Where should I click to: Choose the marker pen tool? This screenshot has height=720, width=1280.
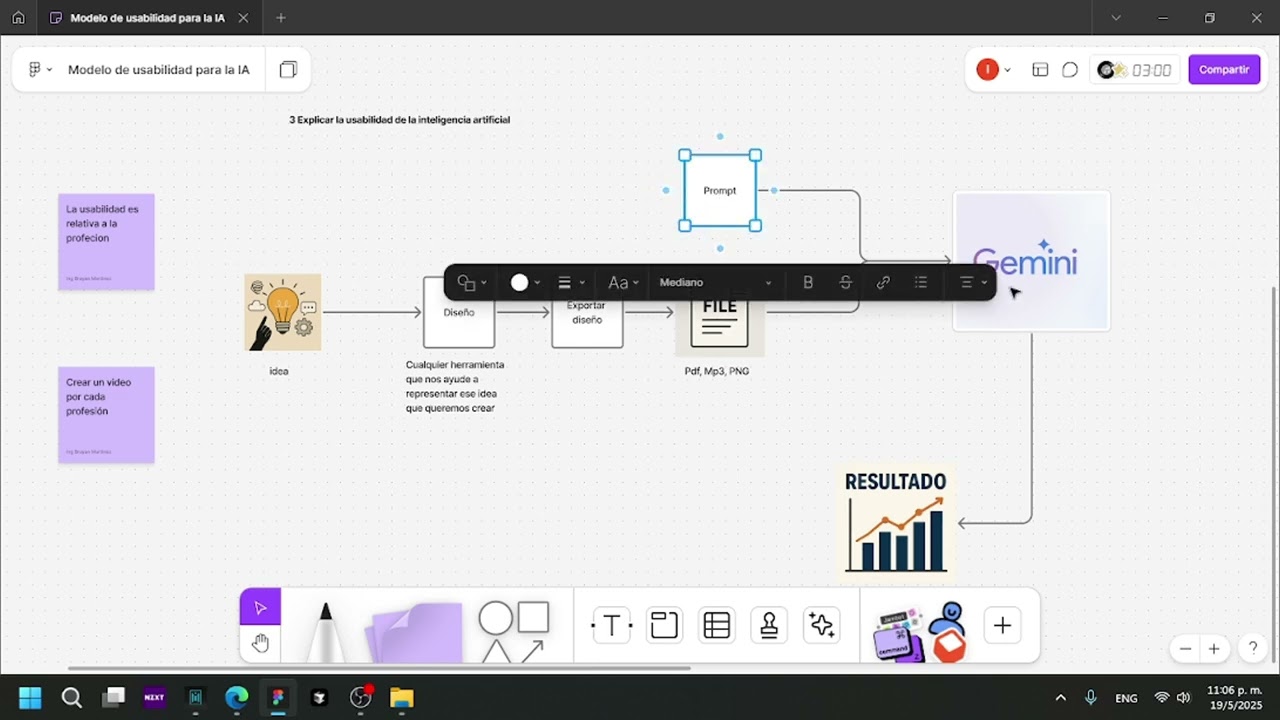[325, 631]
